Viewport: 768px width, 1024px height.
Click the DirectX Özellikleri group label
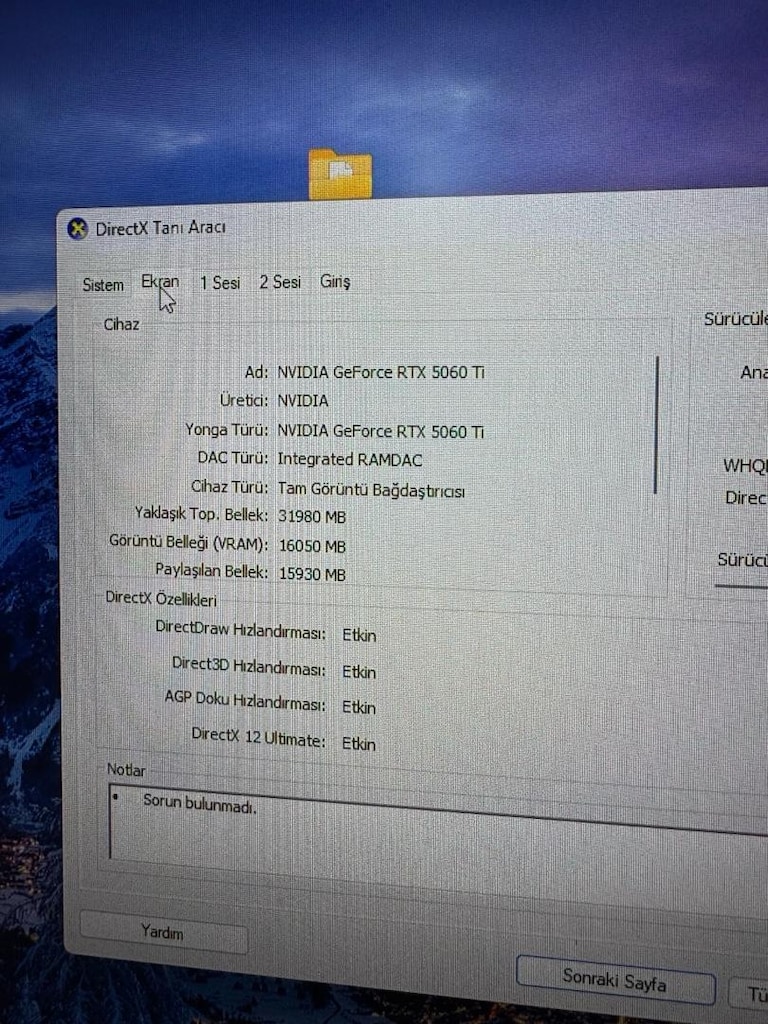(161, 598)
